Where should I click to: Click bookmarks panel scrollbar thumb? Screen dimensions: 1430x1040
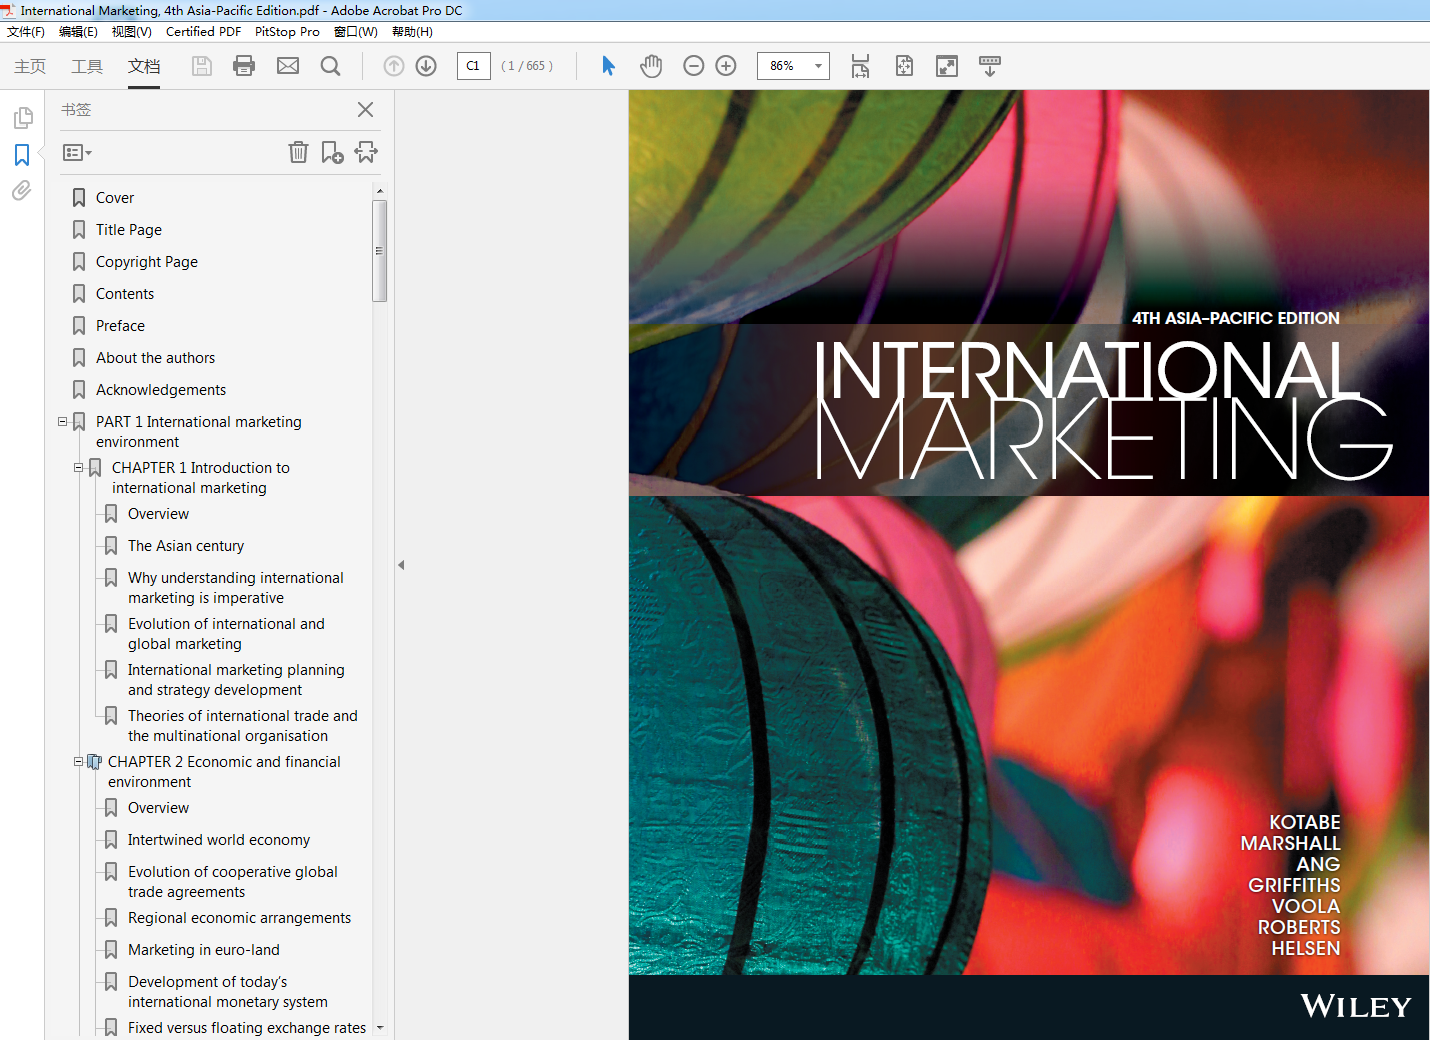pos(379,251)
